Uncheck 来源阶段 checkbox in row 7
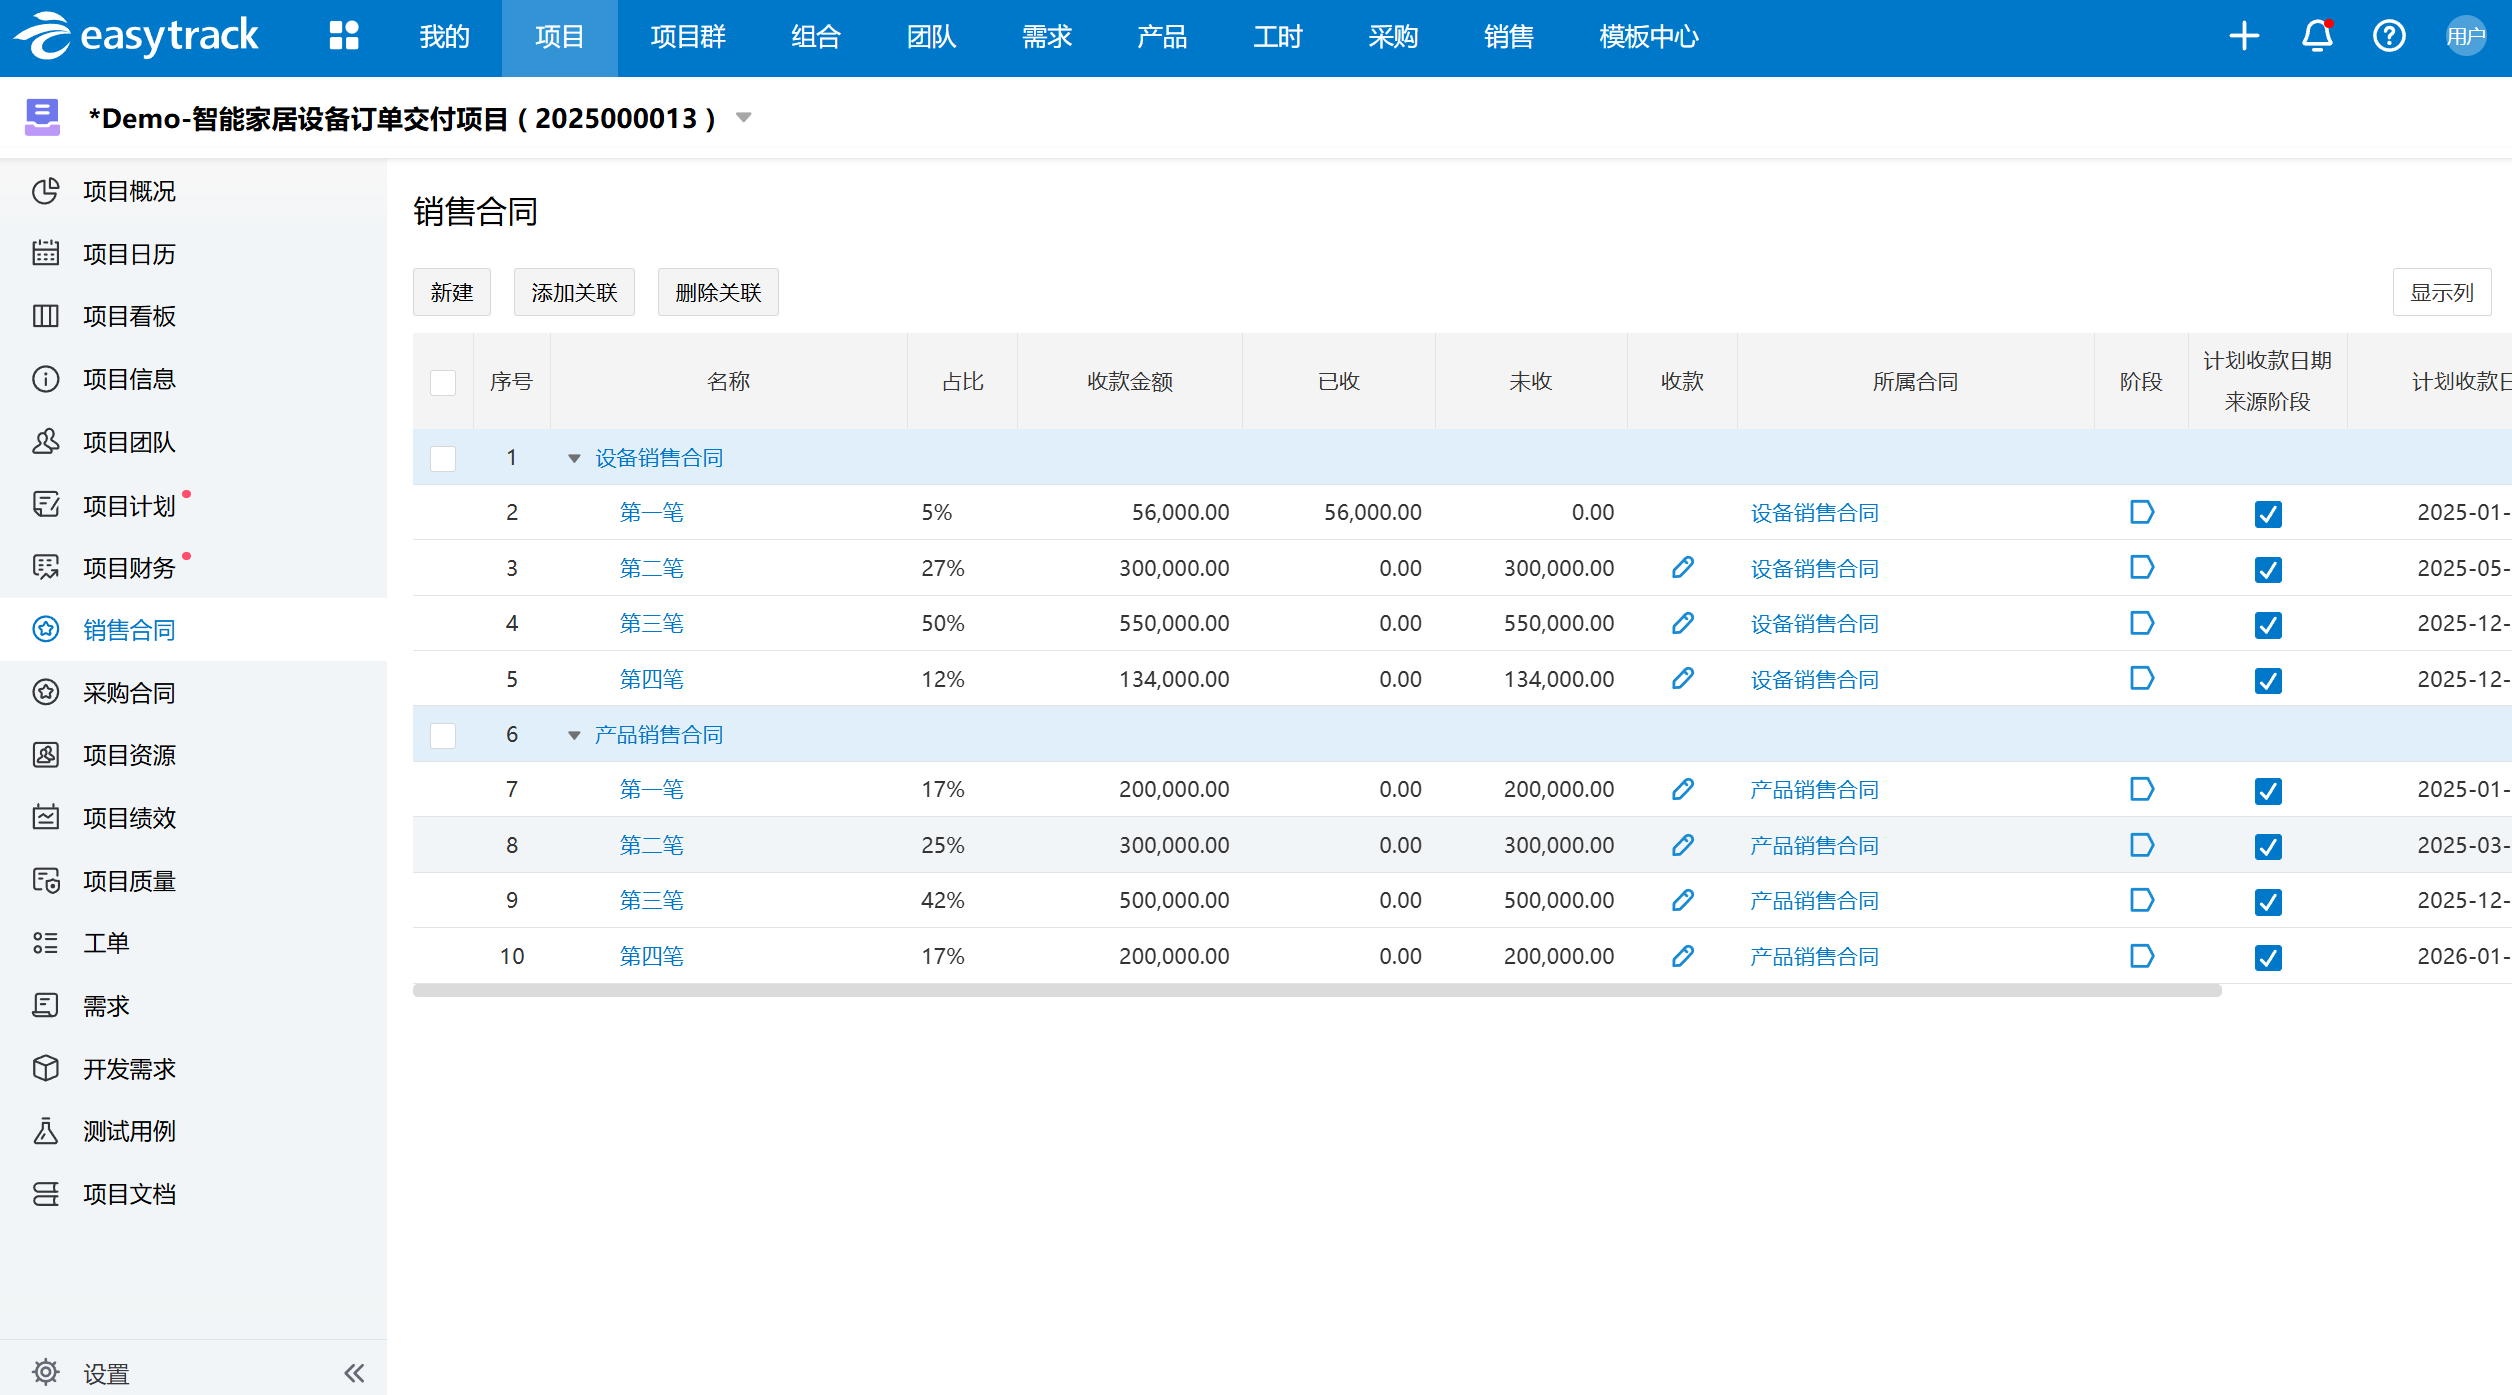 pyautogui.click(x=2268, y=791)
